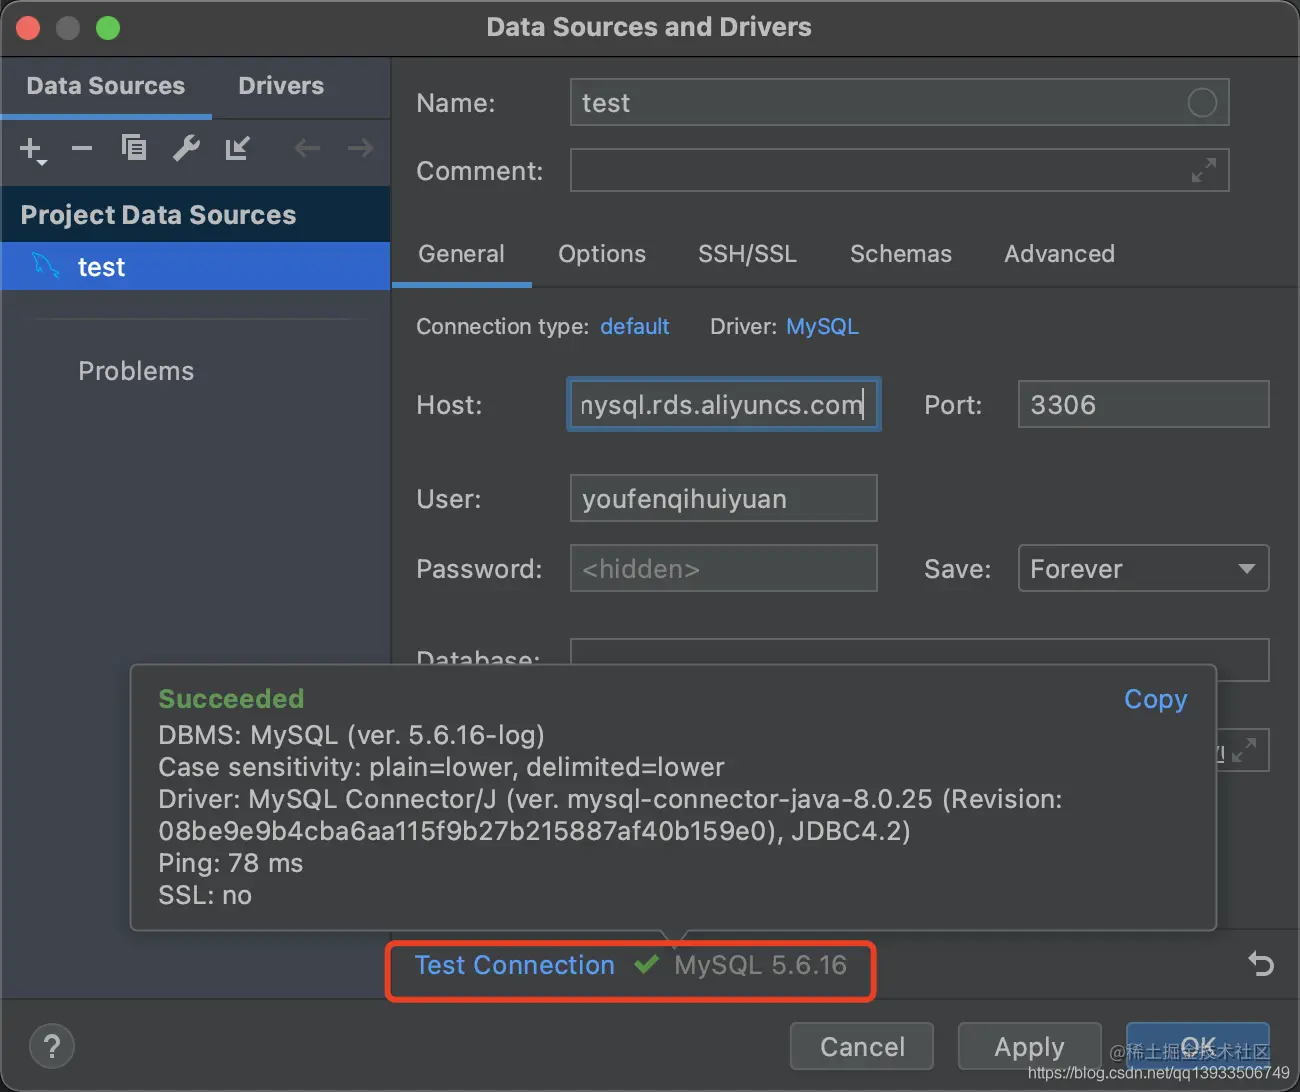
Task: Focus the Host input field
Action: [724, 404]
